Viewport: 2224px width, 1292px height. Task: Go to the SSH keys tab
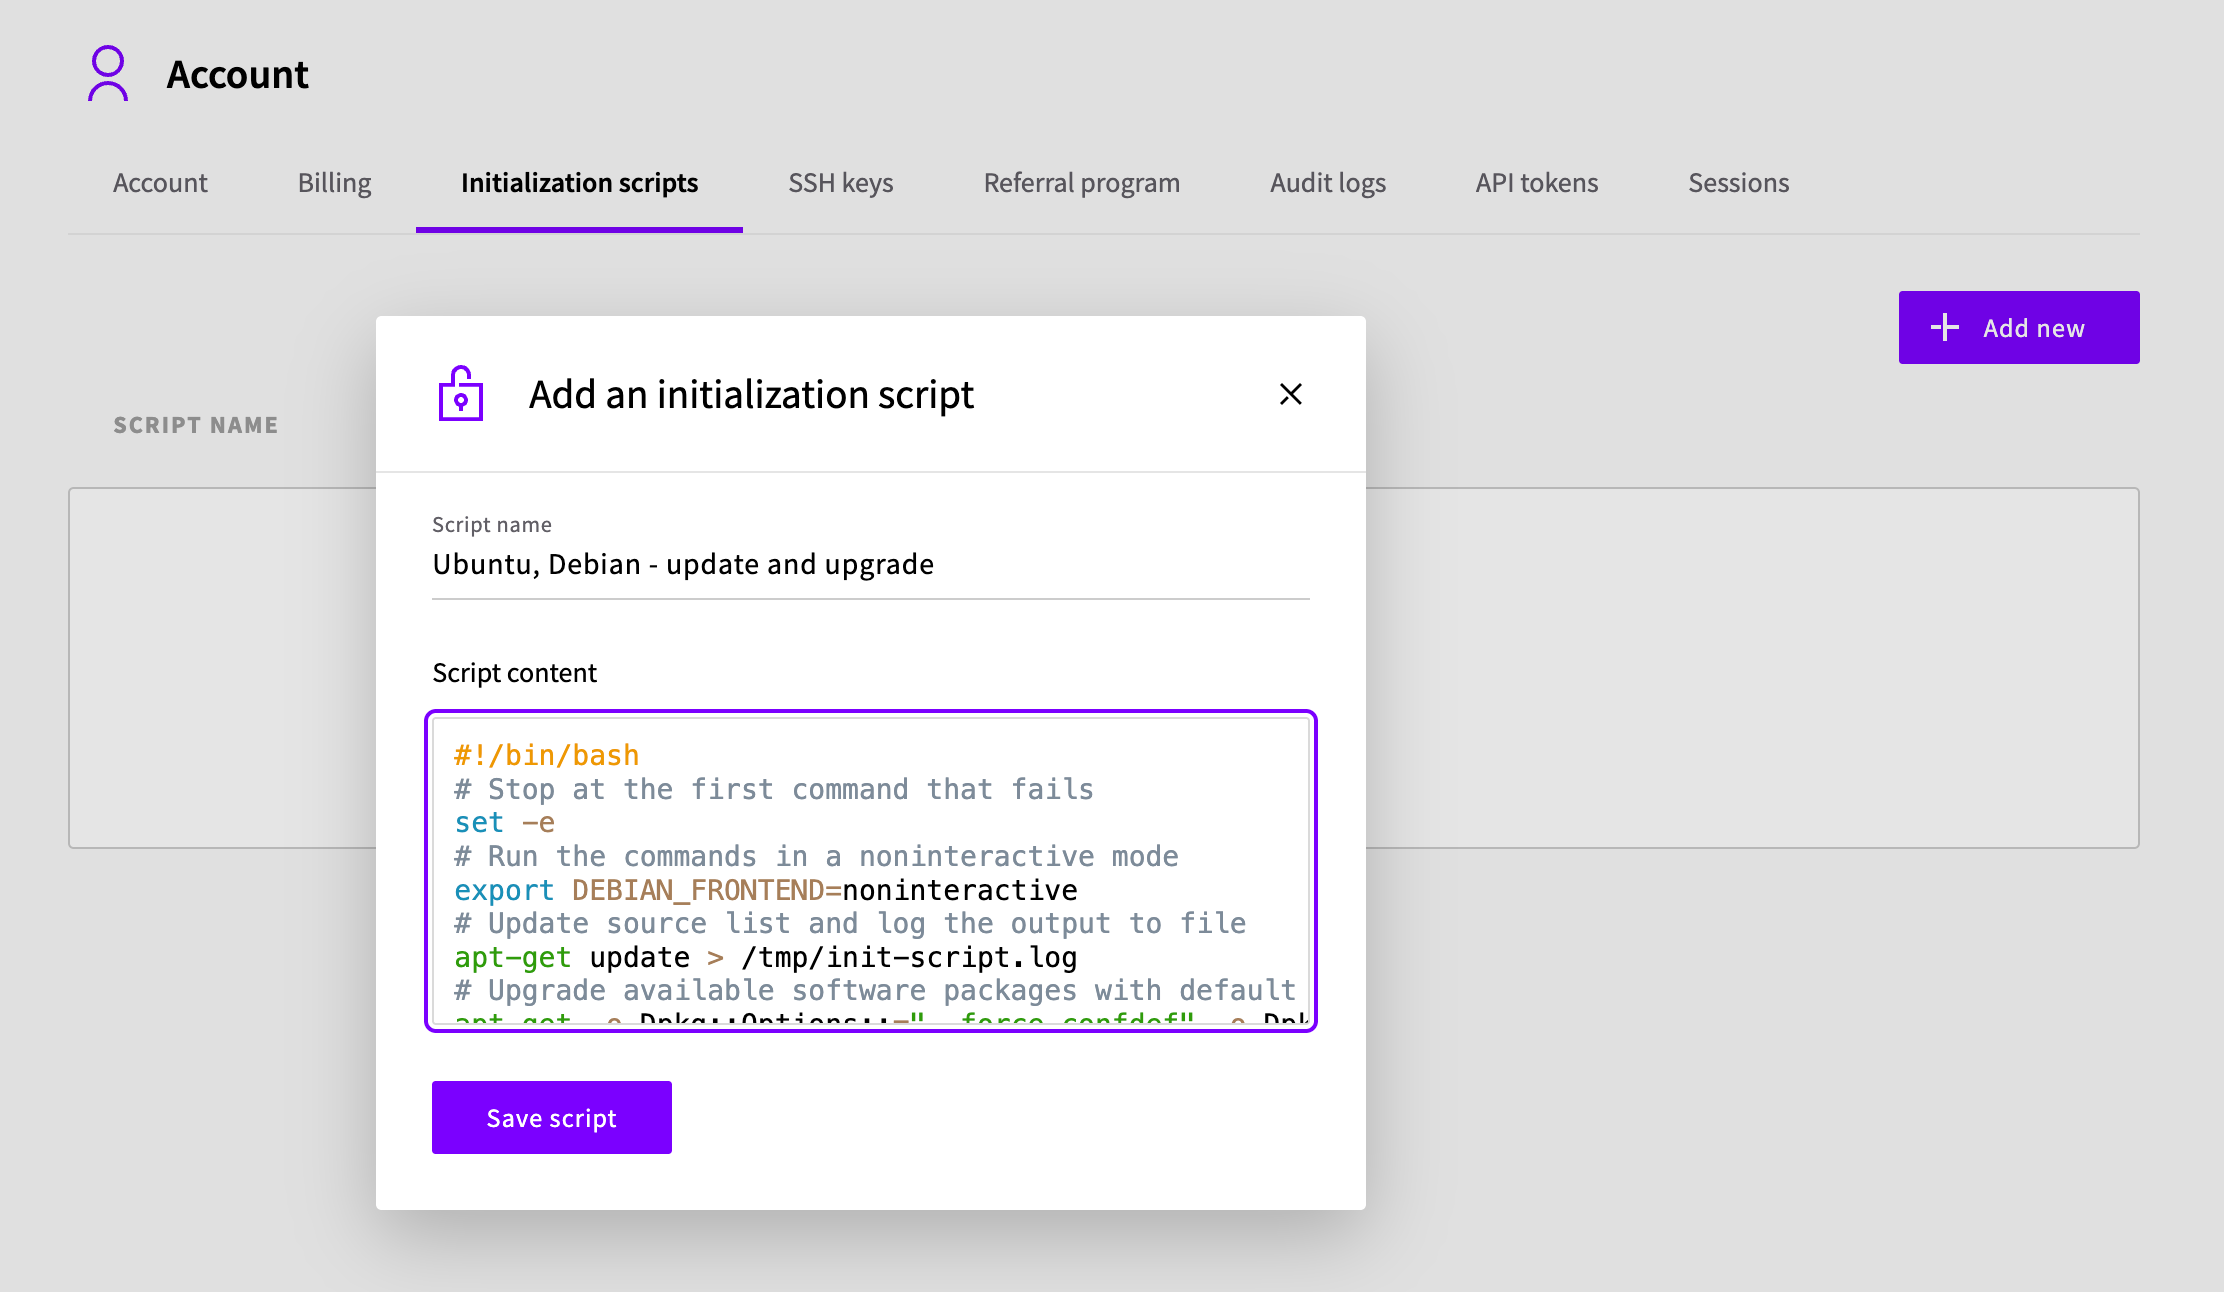[x=841, y=183]
